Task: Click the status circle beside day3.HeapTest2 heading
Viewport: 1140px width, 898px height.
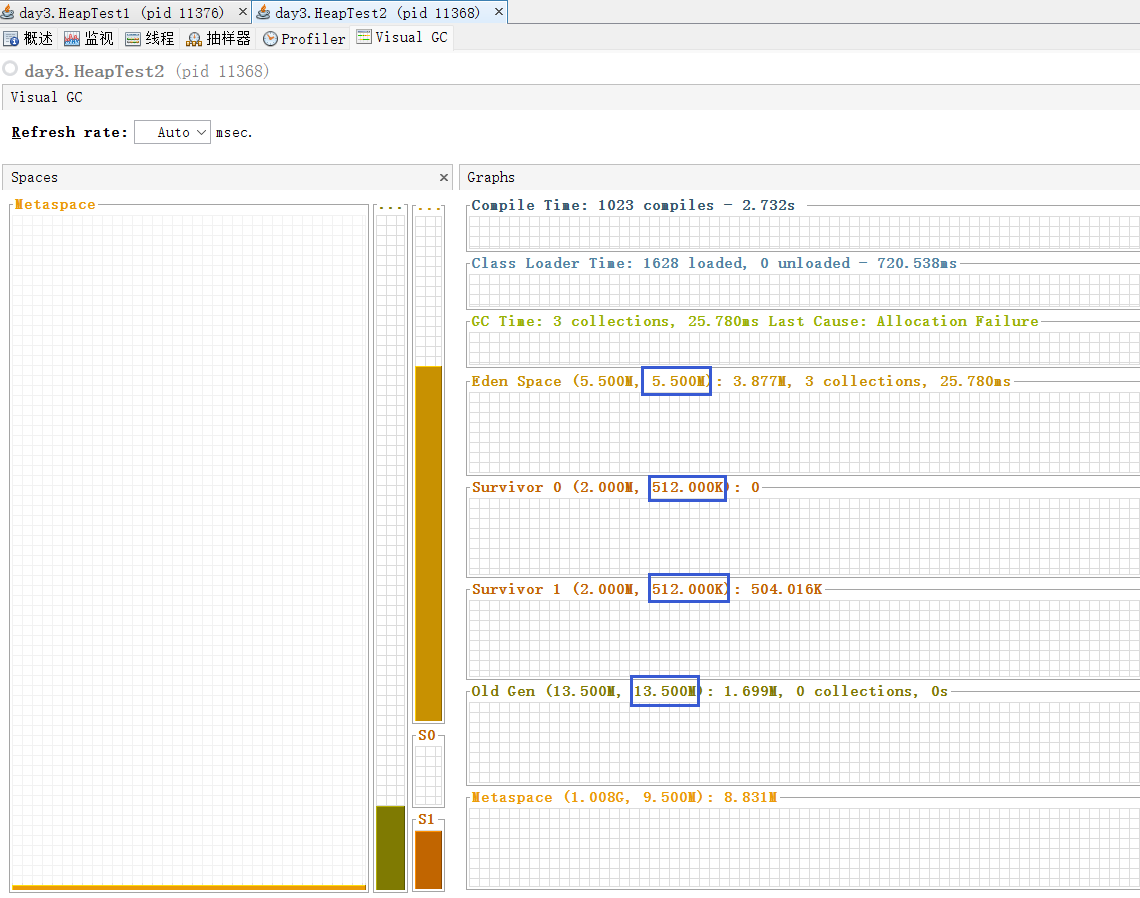Action: tap(10, 69)
